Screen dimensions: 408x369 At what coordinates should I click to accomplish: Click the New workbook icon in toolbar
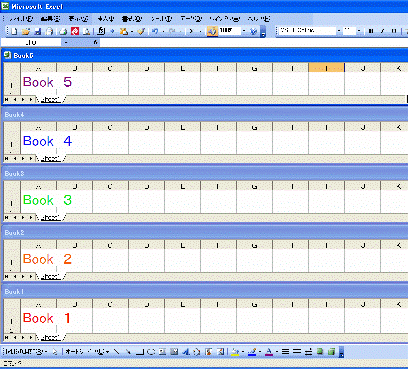[x=14, y=31]
